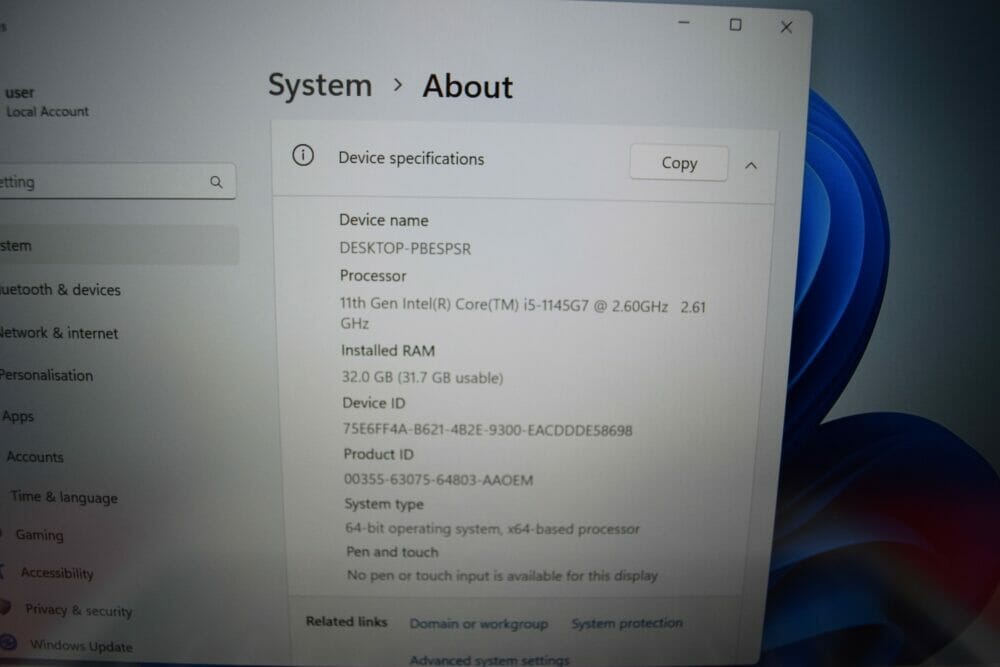The height and width of the screenshot is (667, 1000).
Task: Focus the Find a setting search box
Action: [x=117, y=182]
